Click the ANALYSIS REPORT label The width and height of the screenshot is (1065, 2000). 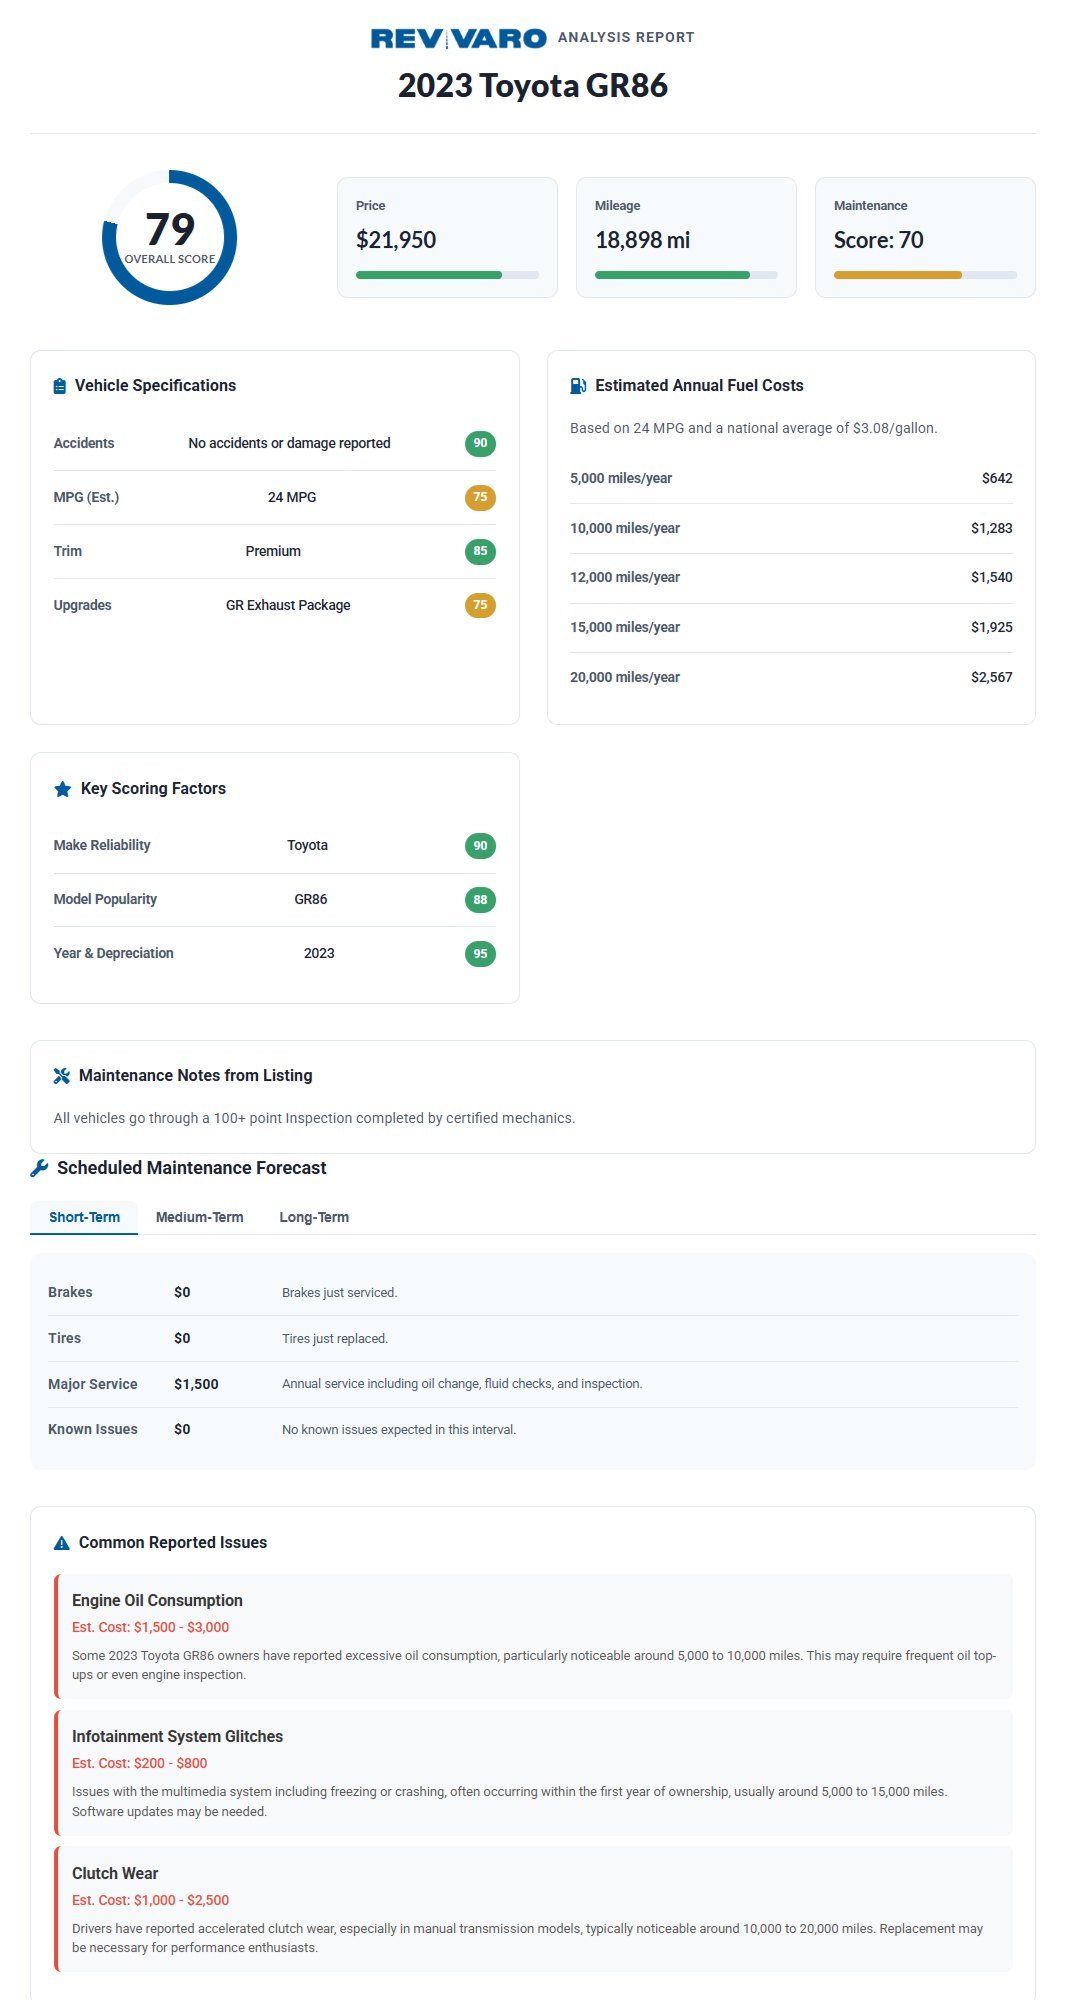click(626, 37)
